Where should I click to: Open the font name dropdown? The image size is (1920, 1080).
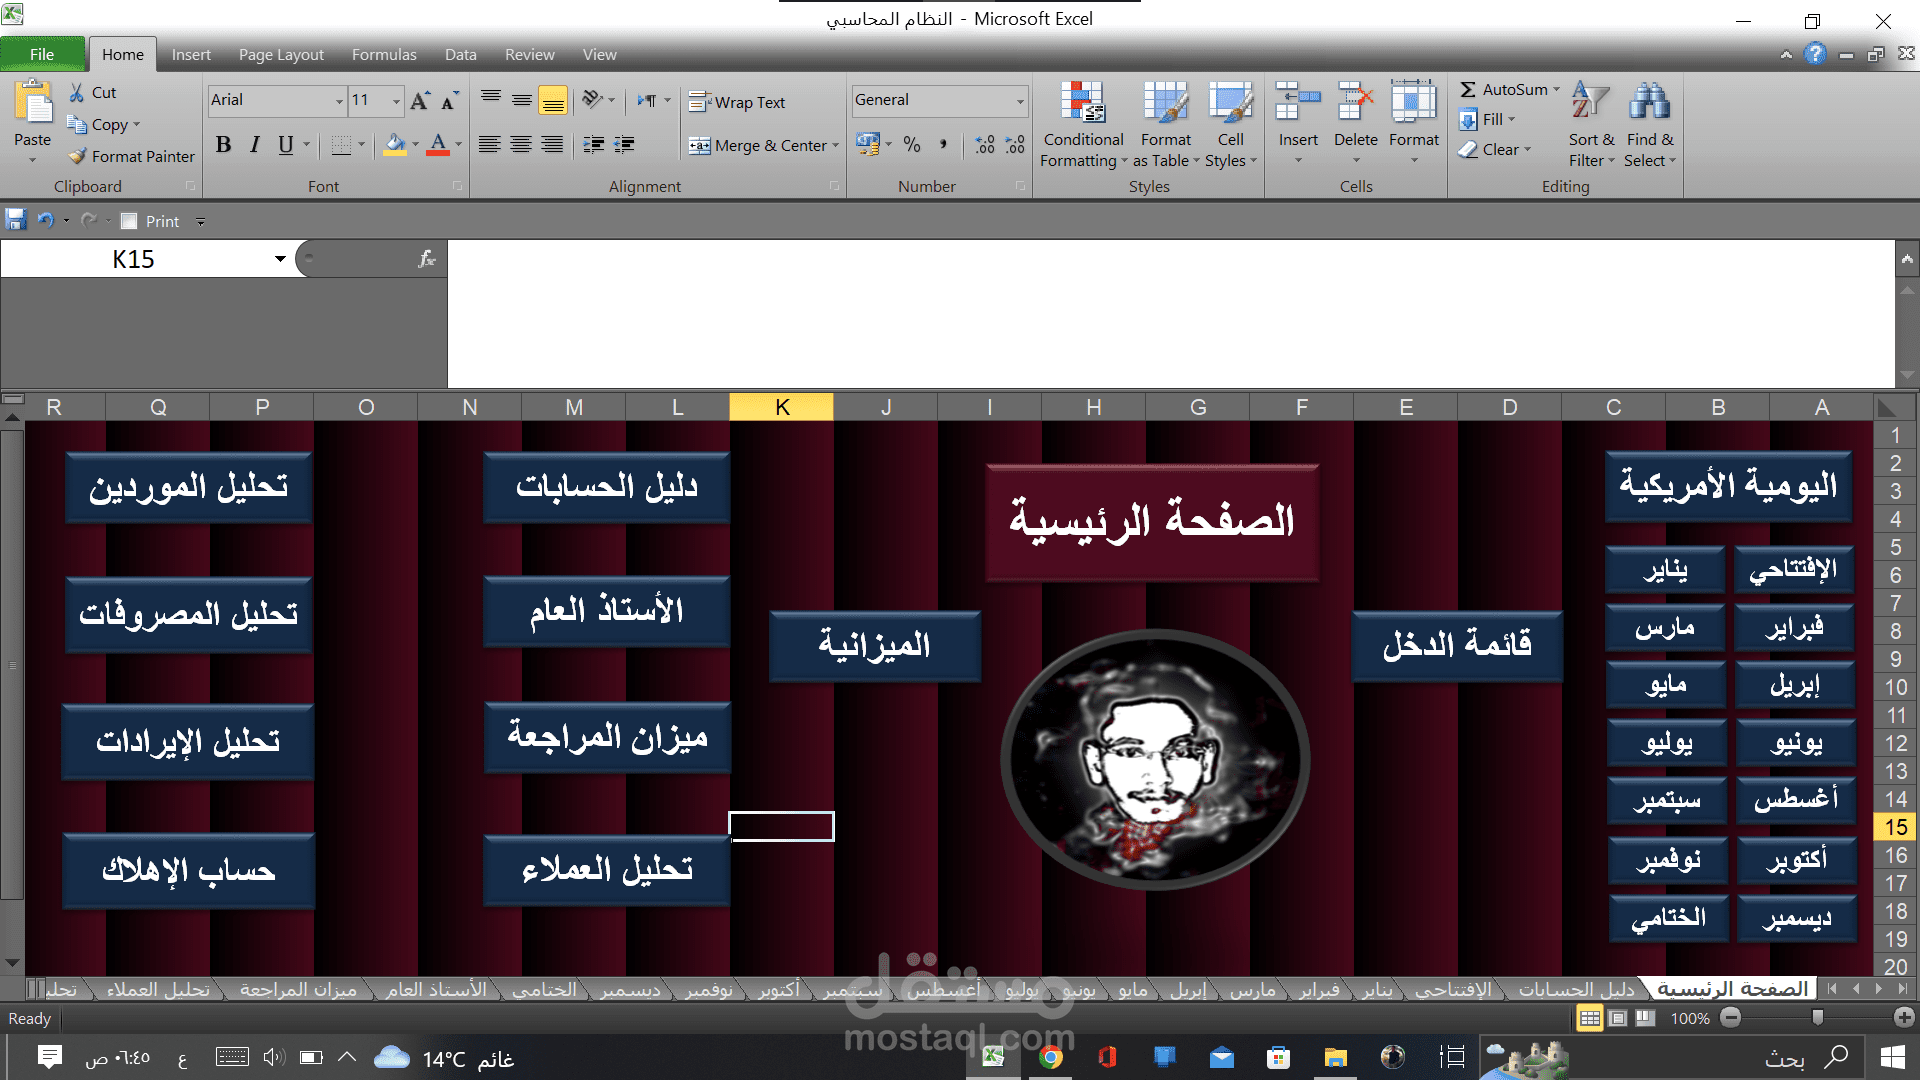[x=339, y=100]
